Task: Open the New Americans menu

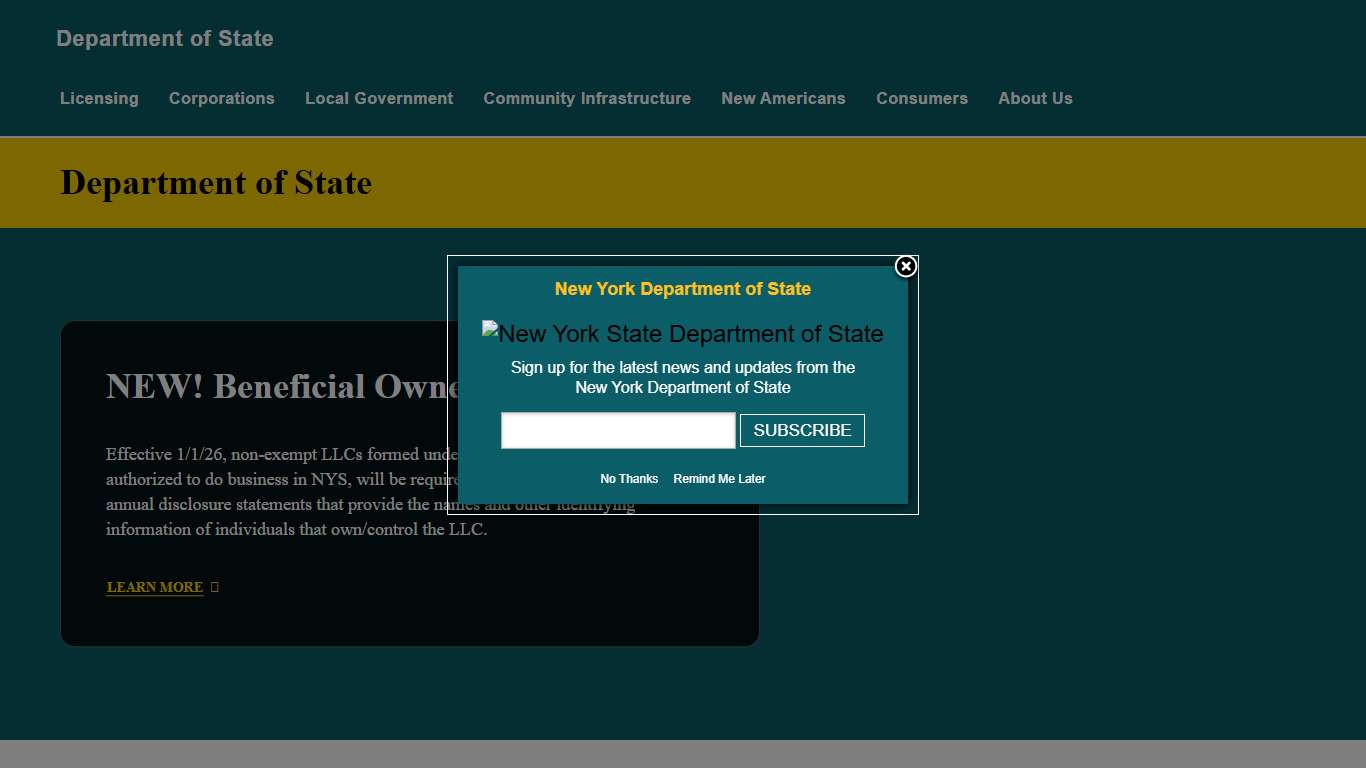Action: tap(783, 98)
